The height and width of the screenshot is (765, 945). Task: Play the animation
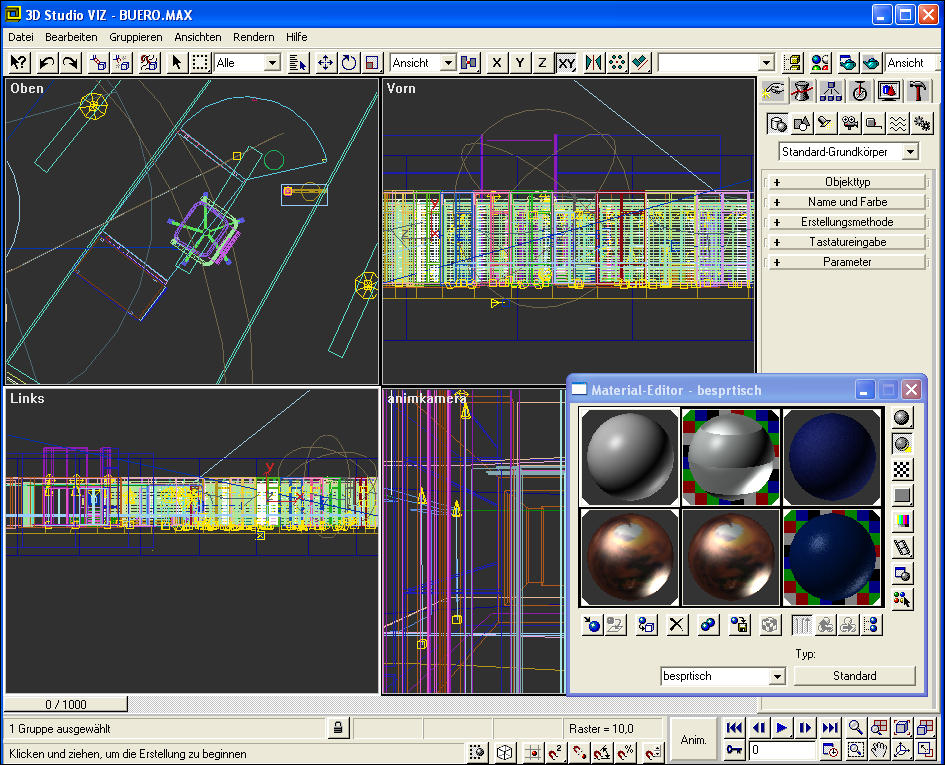click(x=782, y=728)
